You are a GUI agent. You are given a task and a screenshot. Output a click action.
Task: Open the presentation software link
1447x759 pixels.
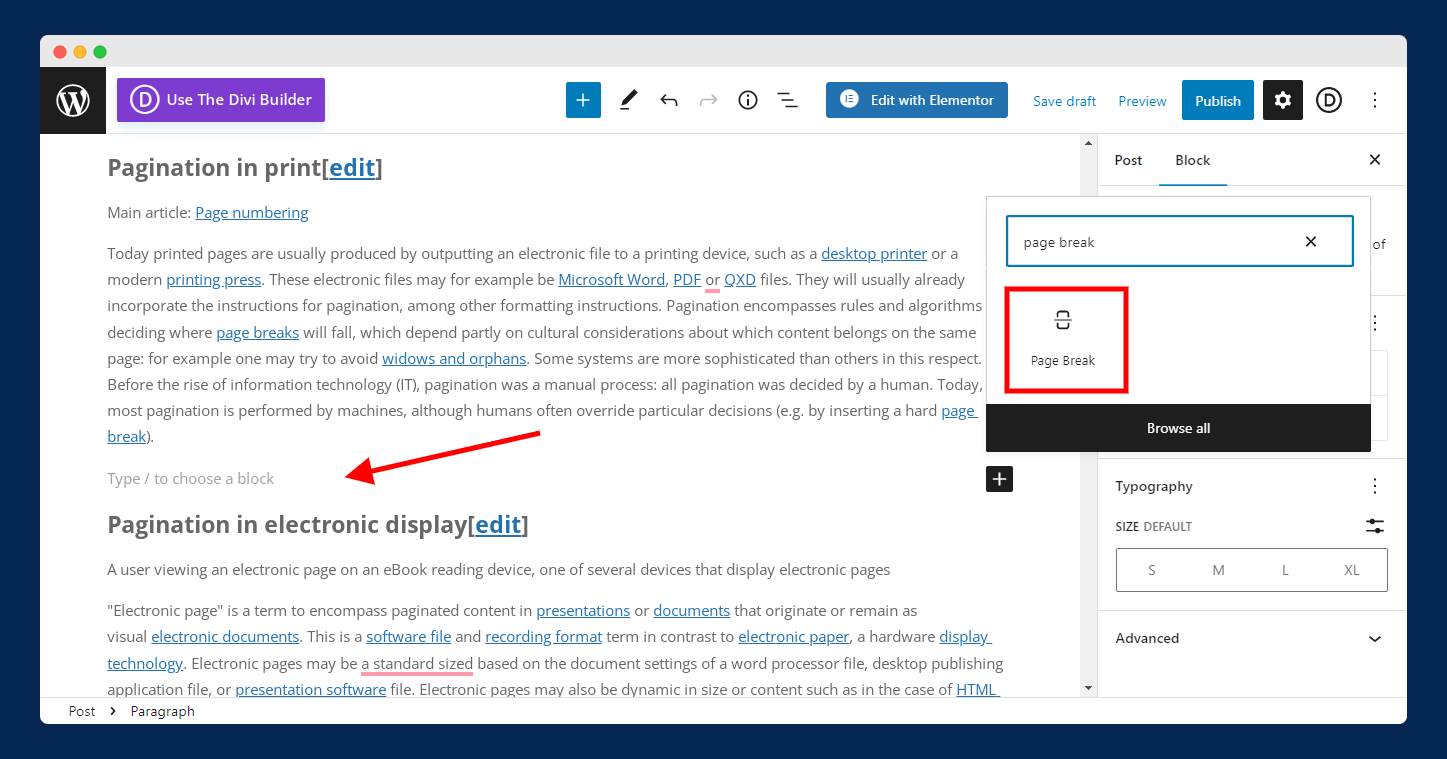(x=311, y=689)
